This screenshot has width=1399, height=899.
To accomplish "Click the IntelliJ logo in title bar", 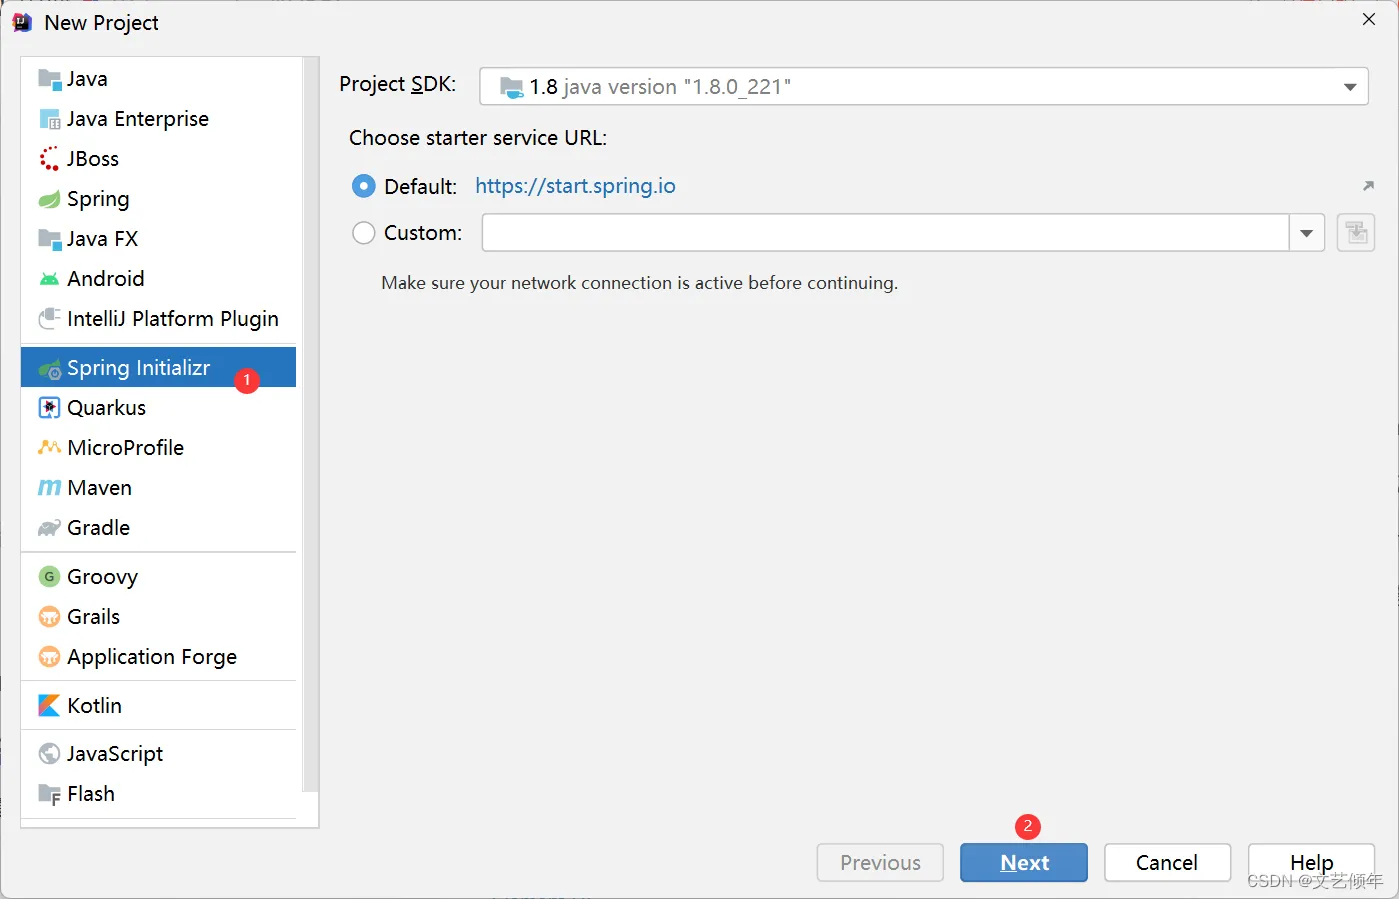I will 21,22.
